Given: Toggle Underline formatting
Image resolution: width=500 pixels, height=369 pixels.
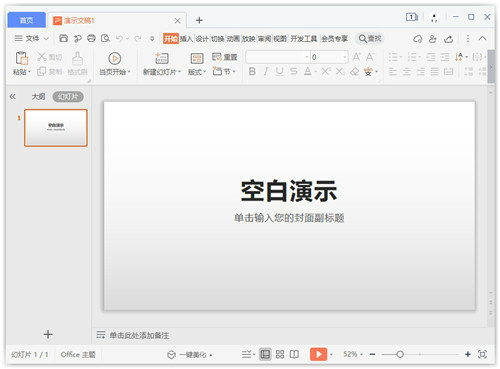Looking at the screenshot, I should tap(280, 71).
